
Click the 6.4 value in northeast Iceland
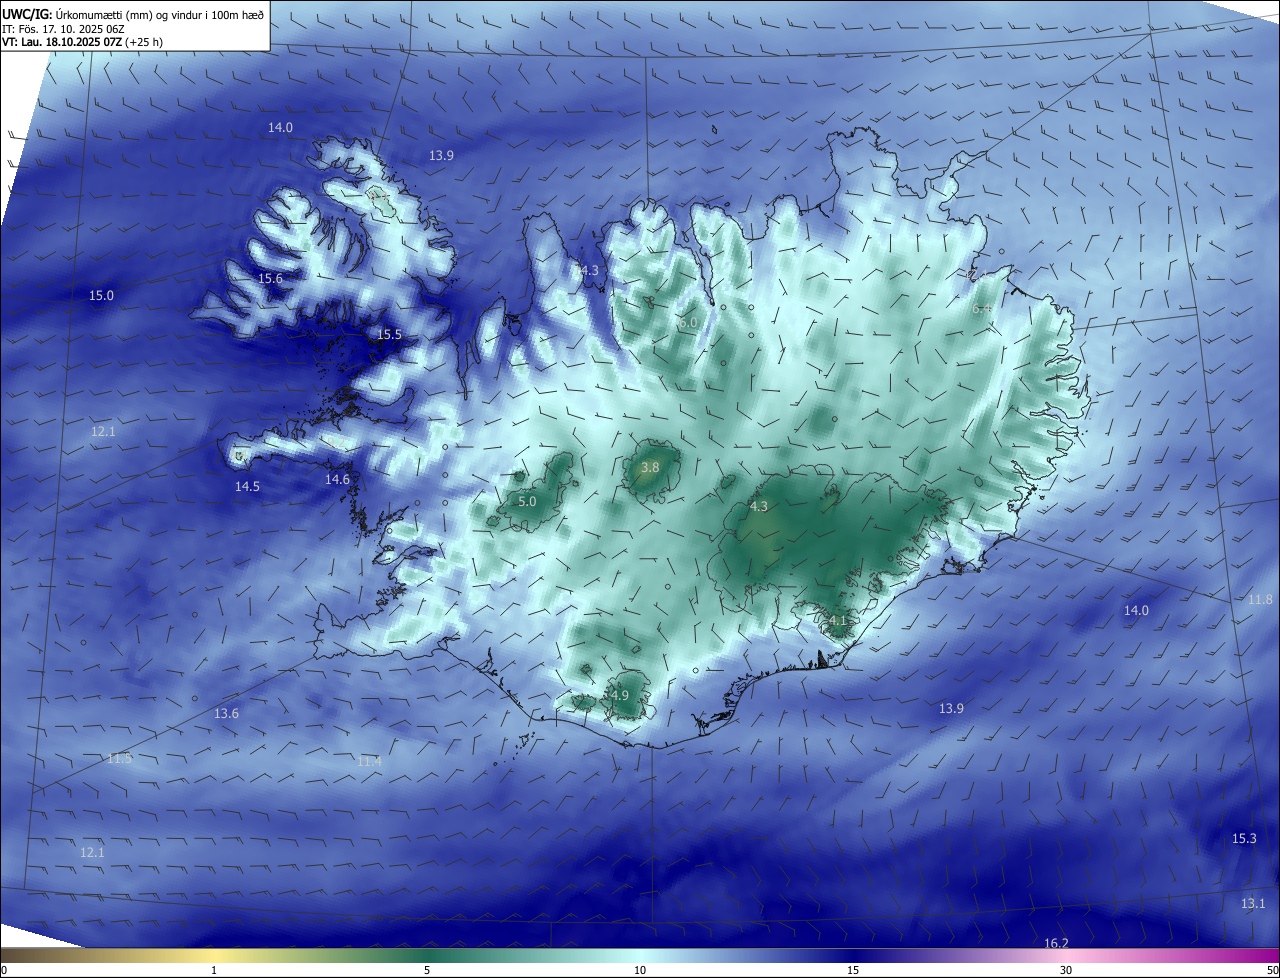tap(982, 309)
